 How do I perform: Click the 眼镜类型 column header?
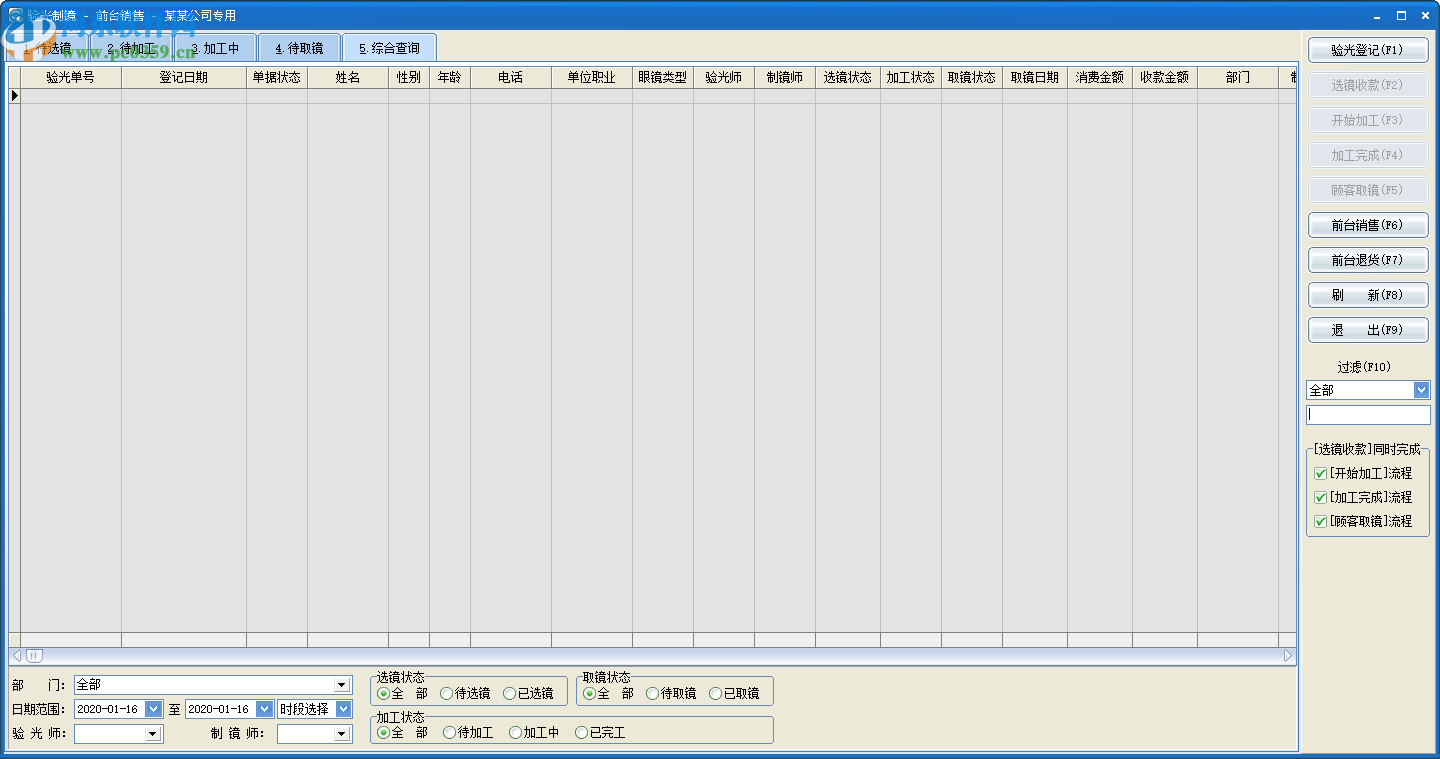click(663, 78)
